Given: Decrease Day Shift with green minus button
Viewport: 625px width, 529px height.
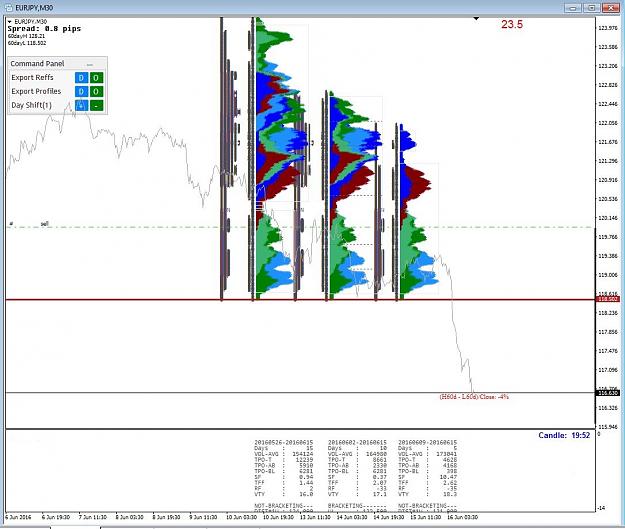Looking at the screenshot, I should click(x=96, y=106).
